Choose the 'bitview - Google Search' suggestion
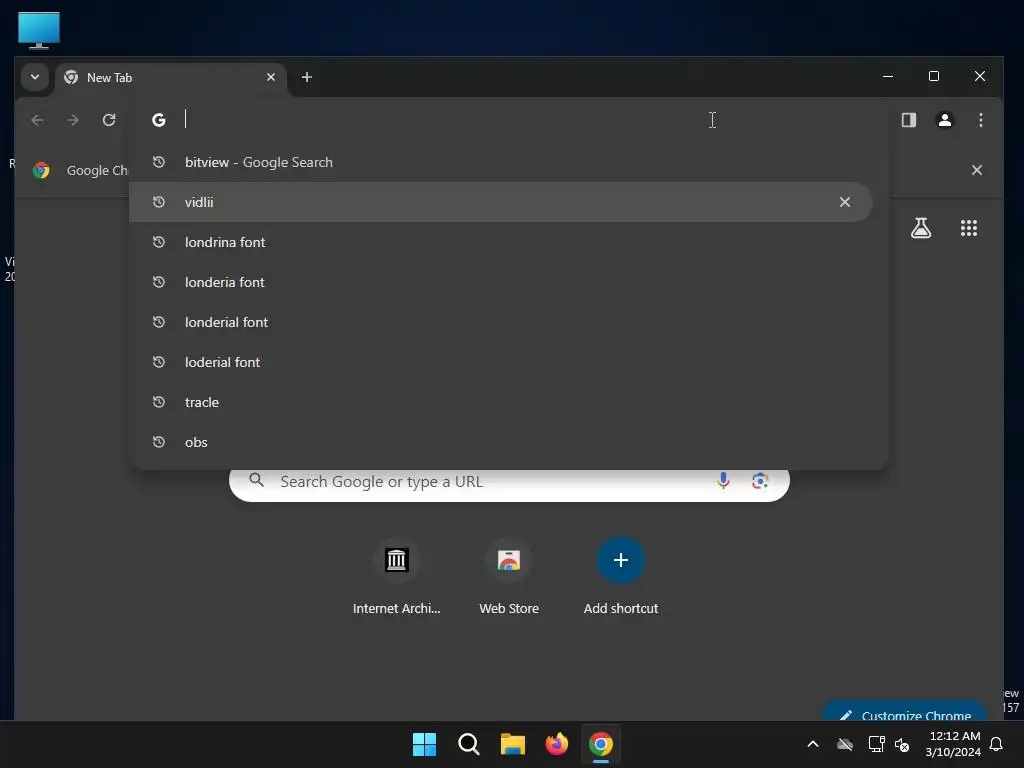This screenshot has width=1024, height=768. (x=501, y=162)
